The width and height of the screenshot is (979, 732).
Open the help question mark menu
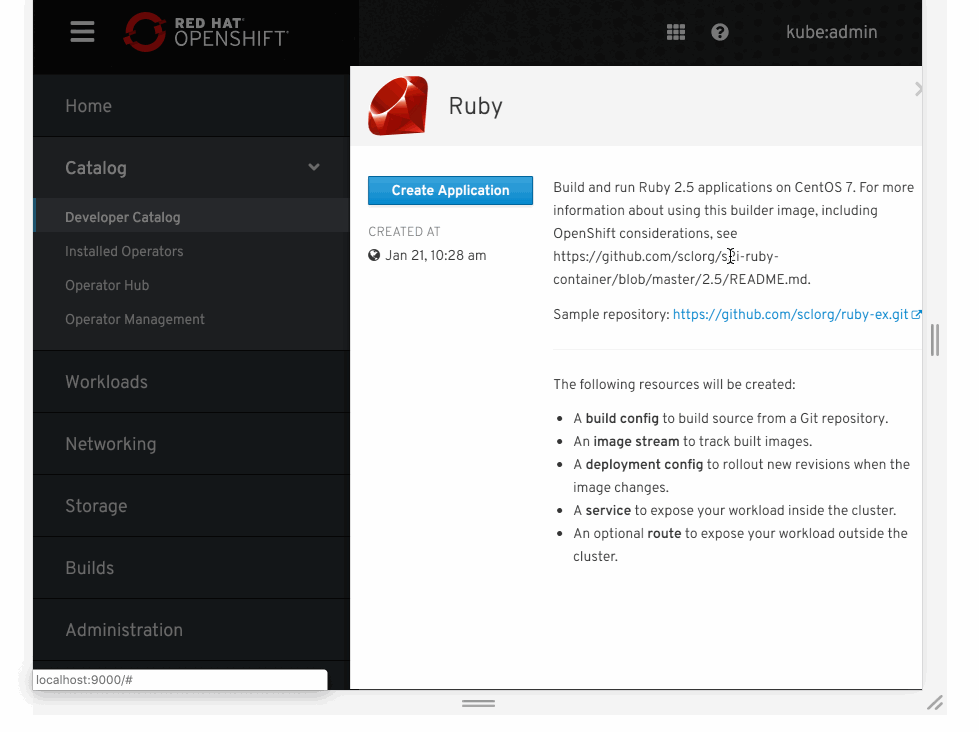720,32
